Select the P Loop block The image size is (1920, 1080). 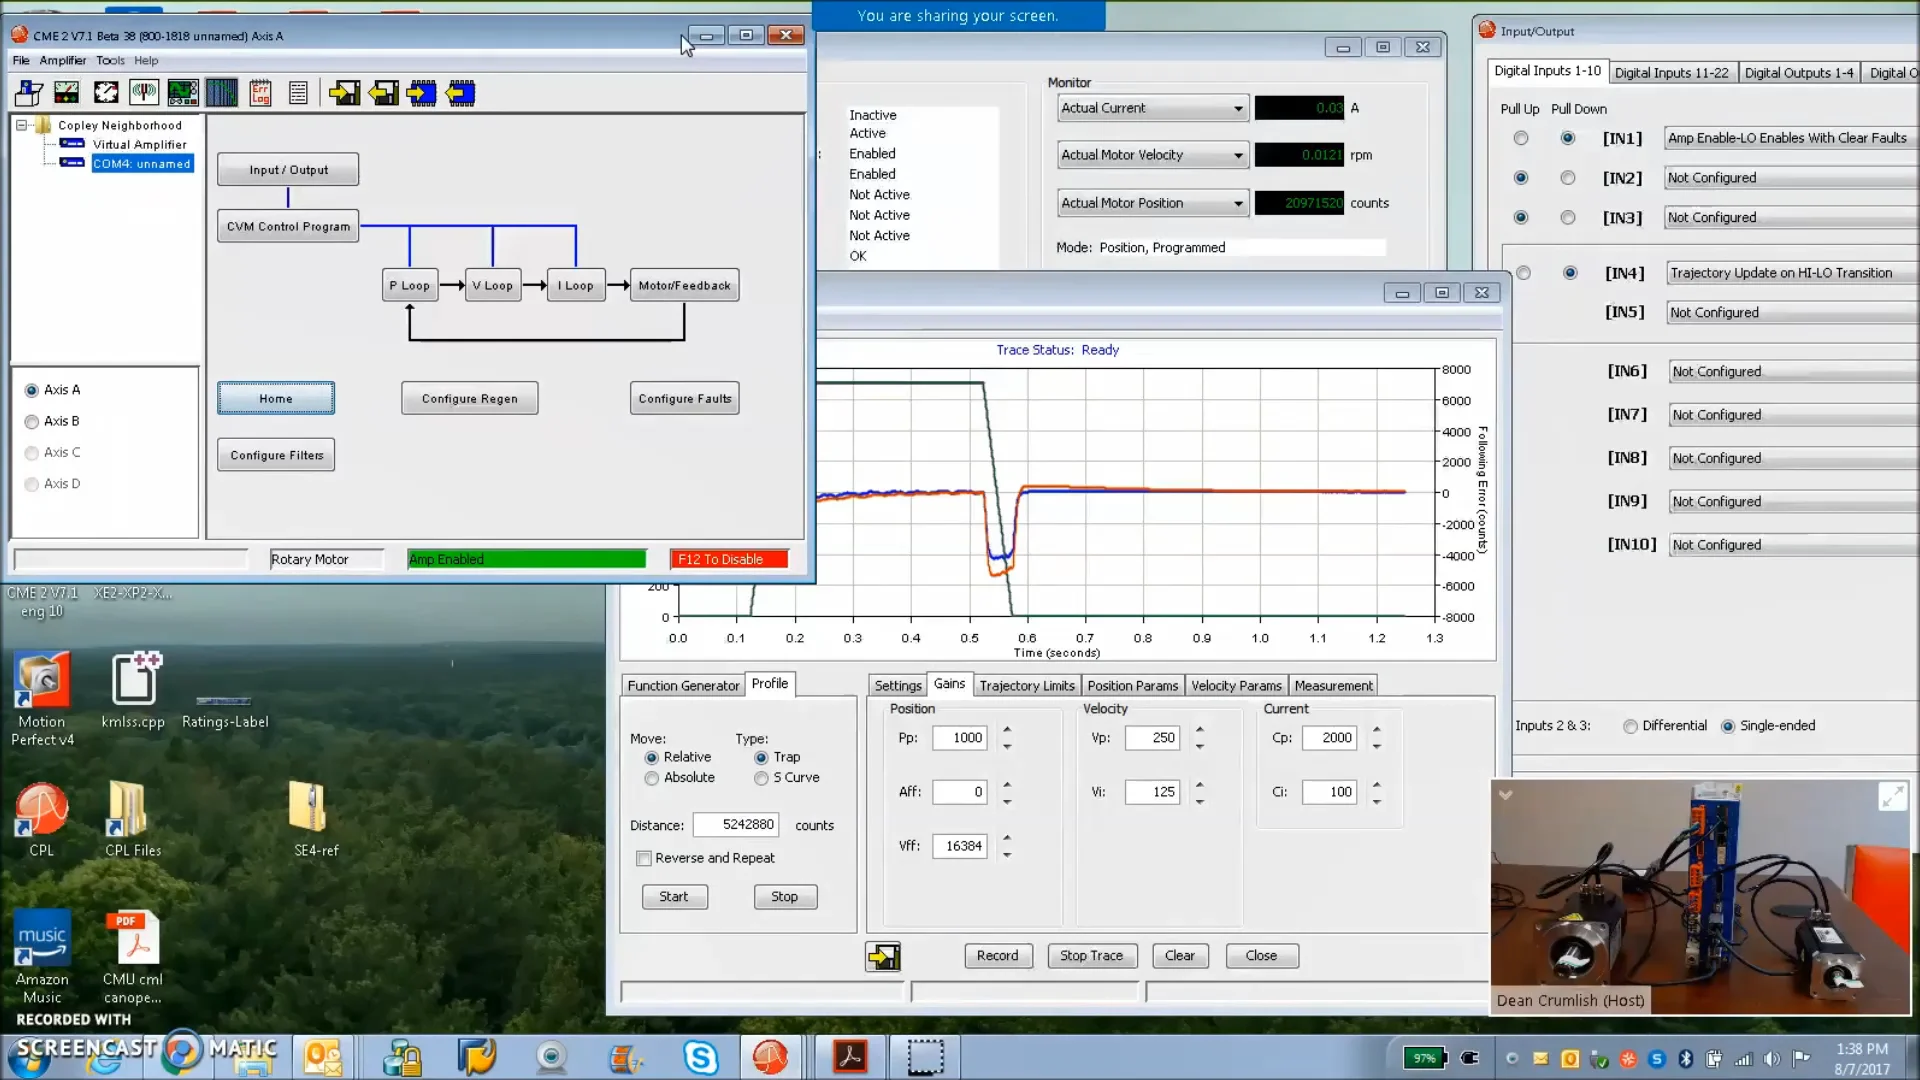click(x=409, y=285)
